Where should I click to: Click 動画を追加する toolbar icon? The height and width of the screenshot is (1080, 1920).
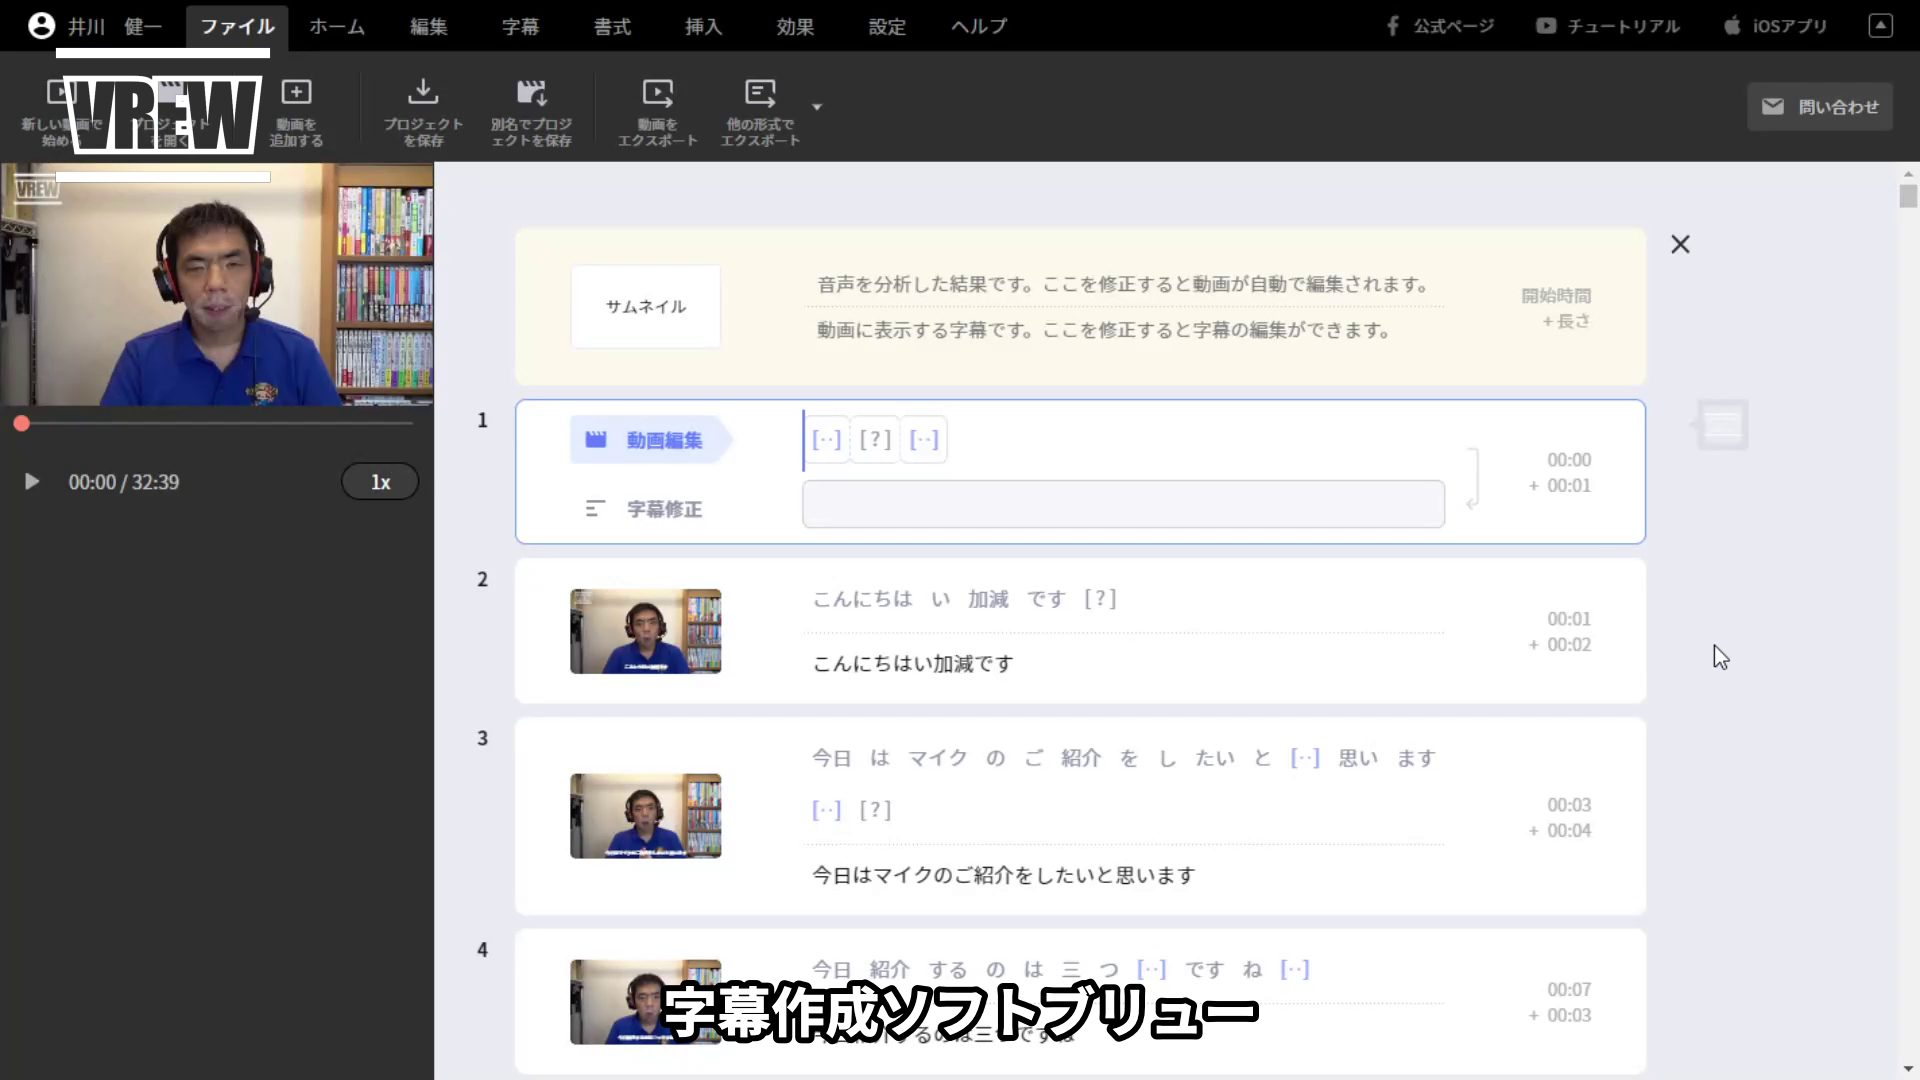(296, 112)
